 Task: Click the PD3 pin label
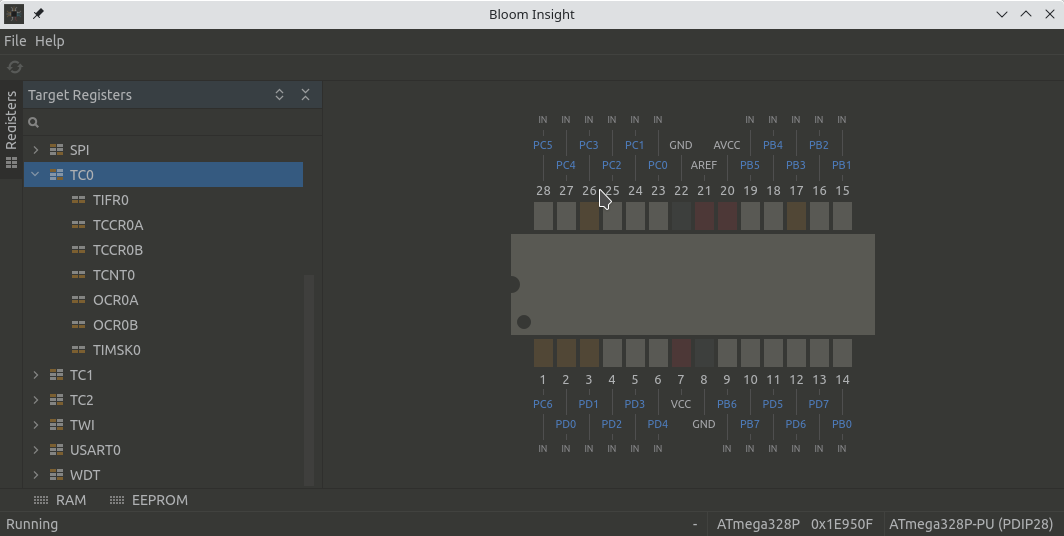coord(634,404)
